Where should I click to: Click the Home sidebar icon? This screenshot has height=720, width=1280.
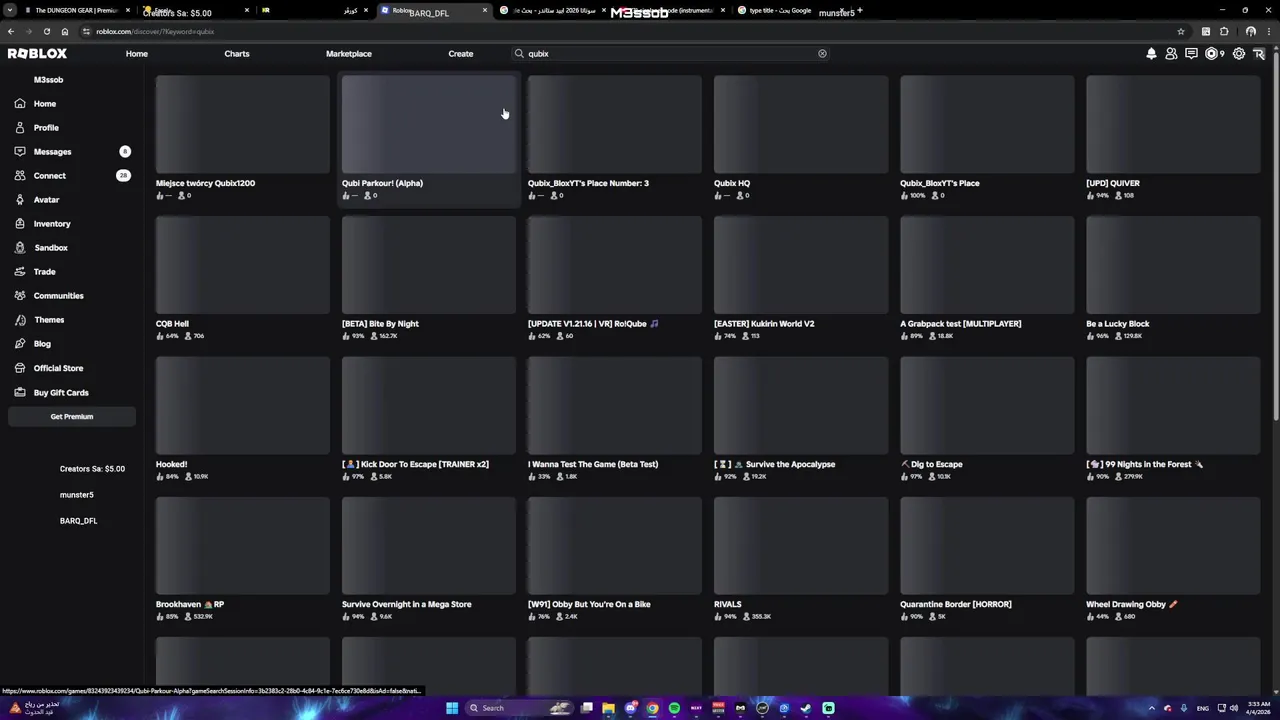pos(20,104)
